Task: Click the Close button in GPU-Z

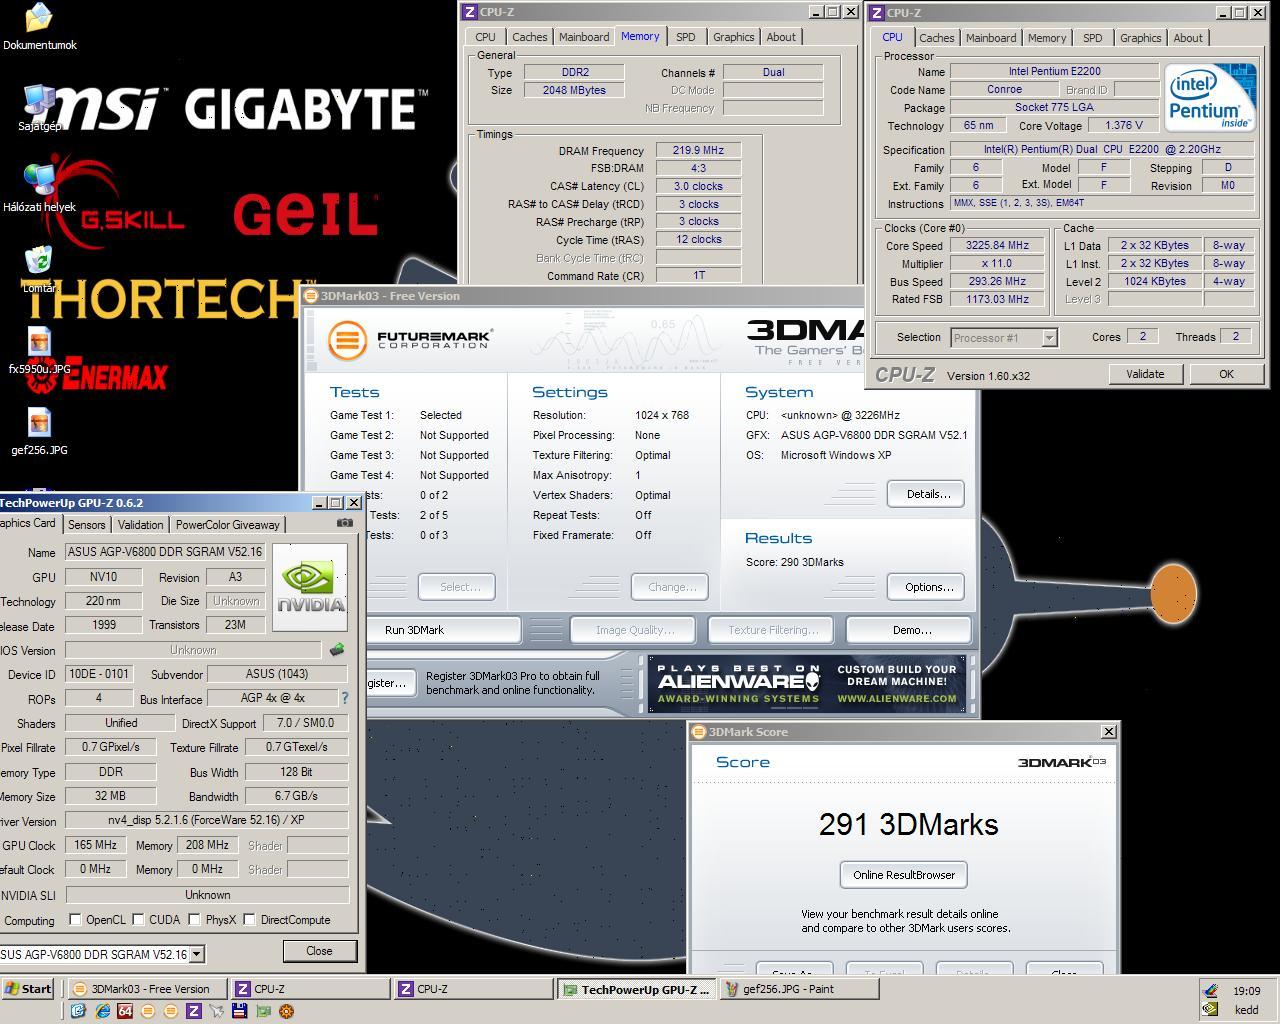Action: click(x=319, y=951)
